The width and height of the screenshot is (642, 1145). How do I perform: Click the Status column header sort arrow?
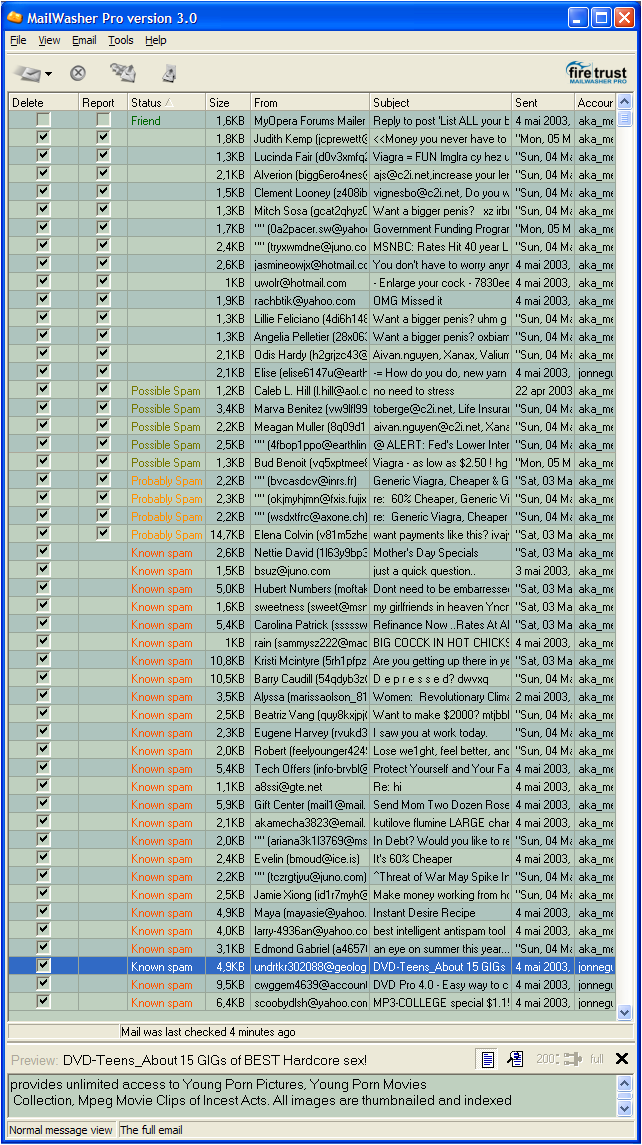169,103
